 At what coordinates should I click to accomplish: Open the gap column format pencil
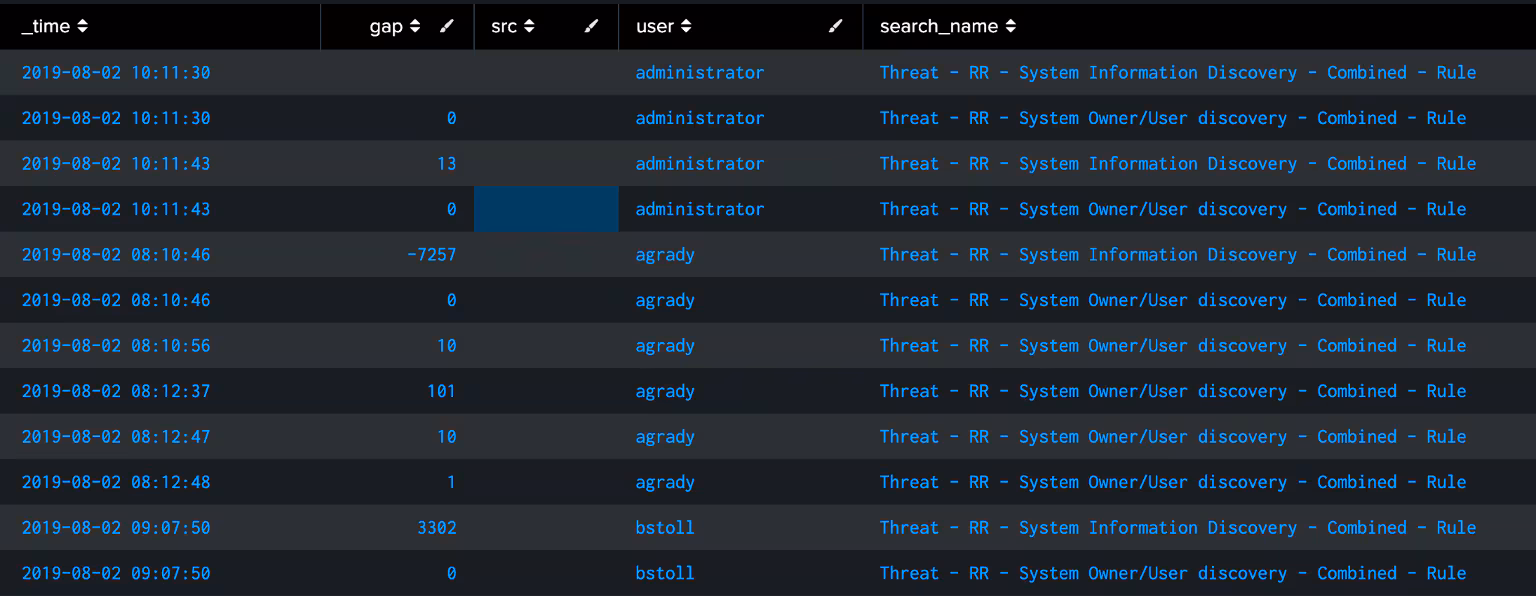(x=446, y=26)
